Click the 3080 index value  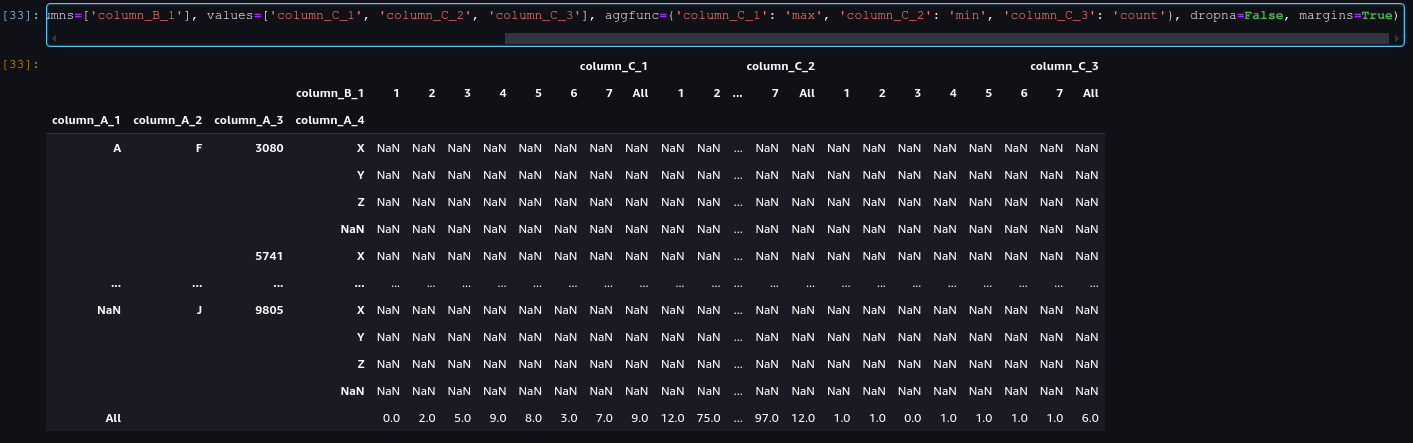[x=269, y=147]
